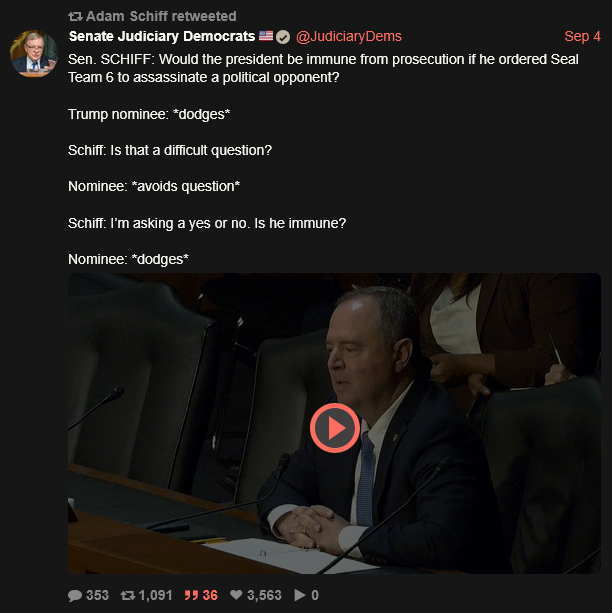Image resolution: width=612 pixels, height=613 pixels.
Task: Click the play count icon showing 0
Action: (x=300, y=595)
